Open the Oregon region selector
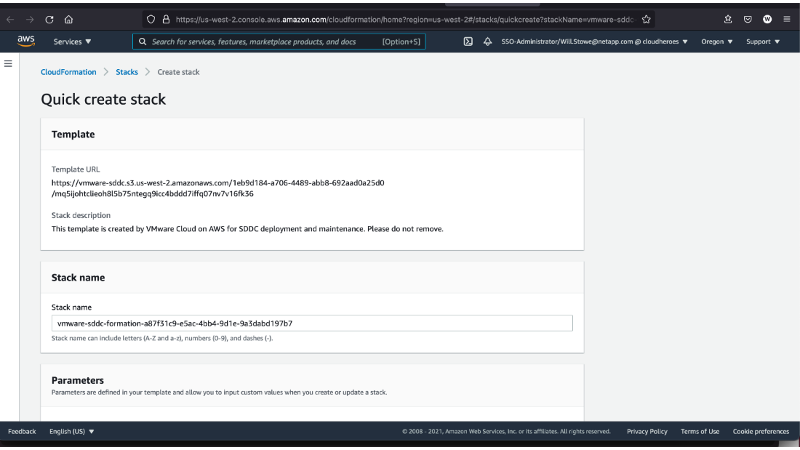 click(x=716, y=41)
